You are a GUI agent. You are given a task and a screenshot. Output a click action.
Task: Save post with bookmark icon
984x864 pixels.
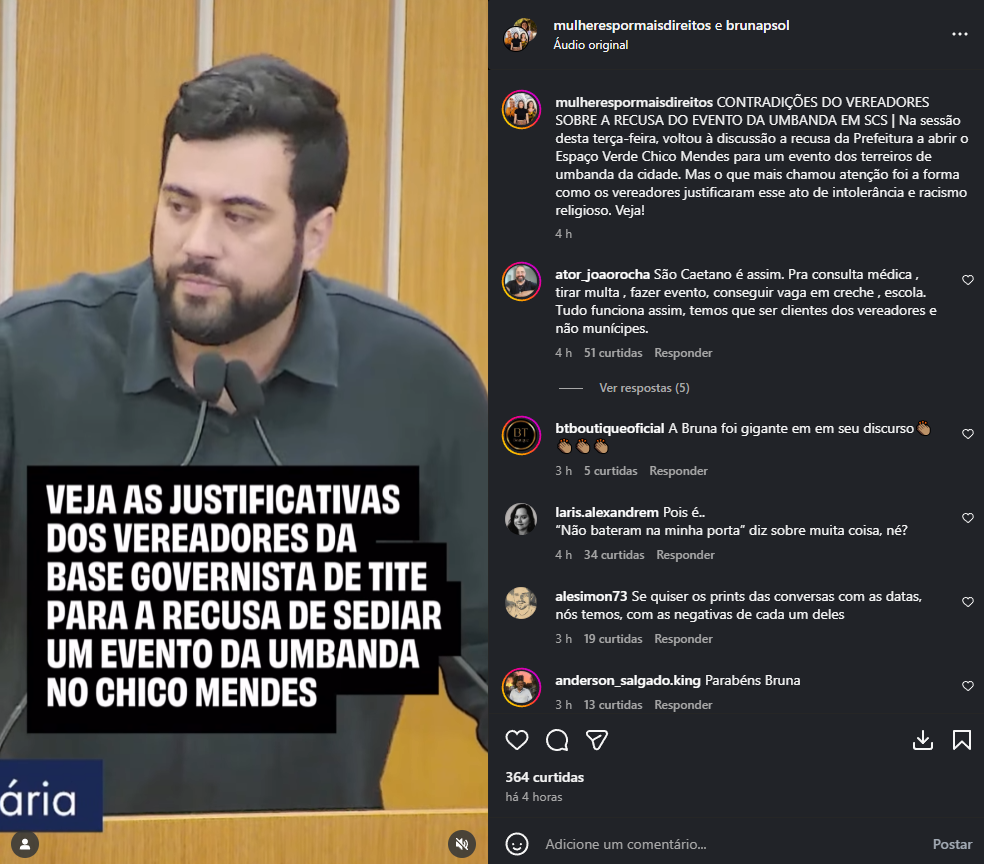961,740
